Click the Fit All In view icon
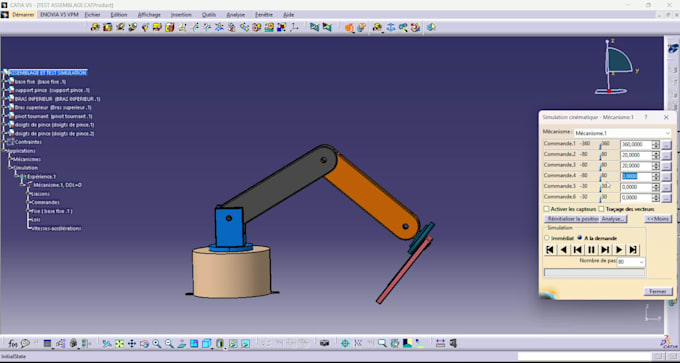This screenshot has width=680, height=363. 119,343
